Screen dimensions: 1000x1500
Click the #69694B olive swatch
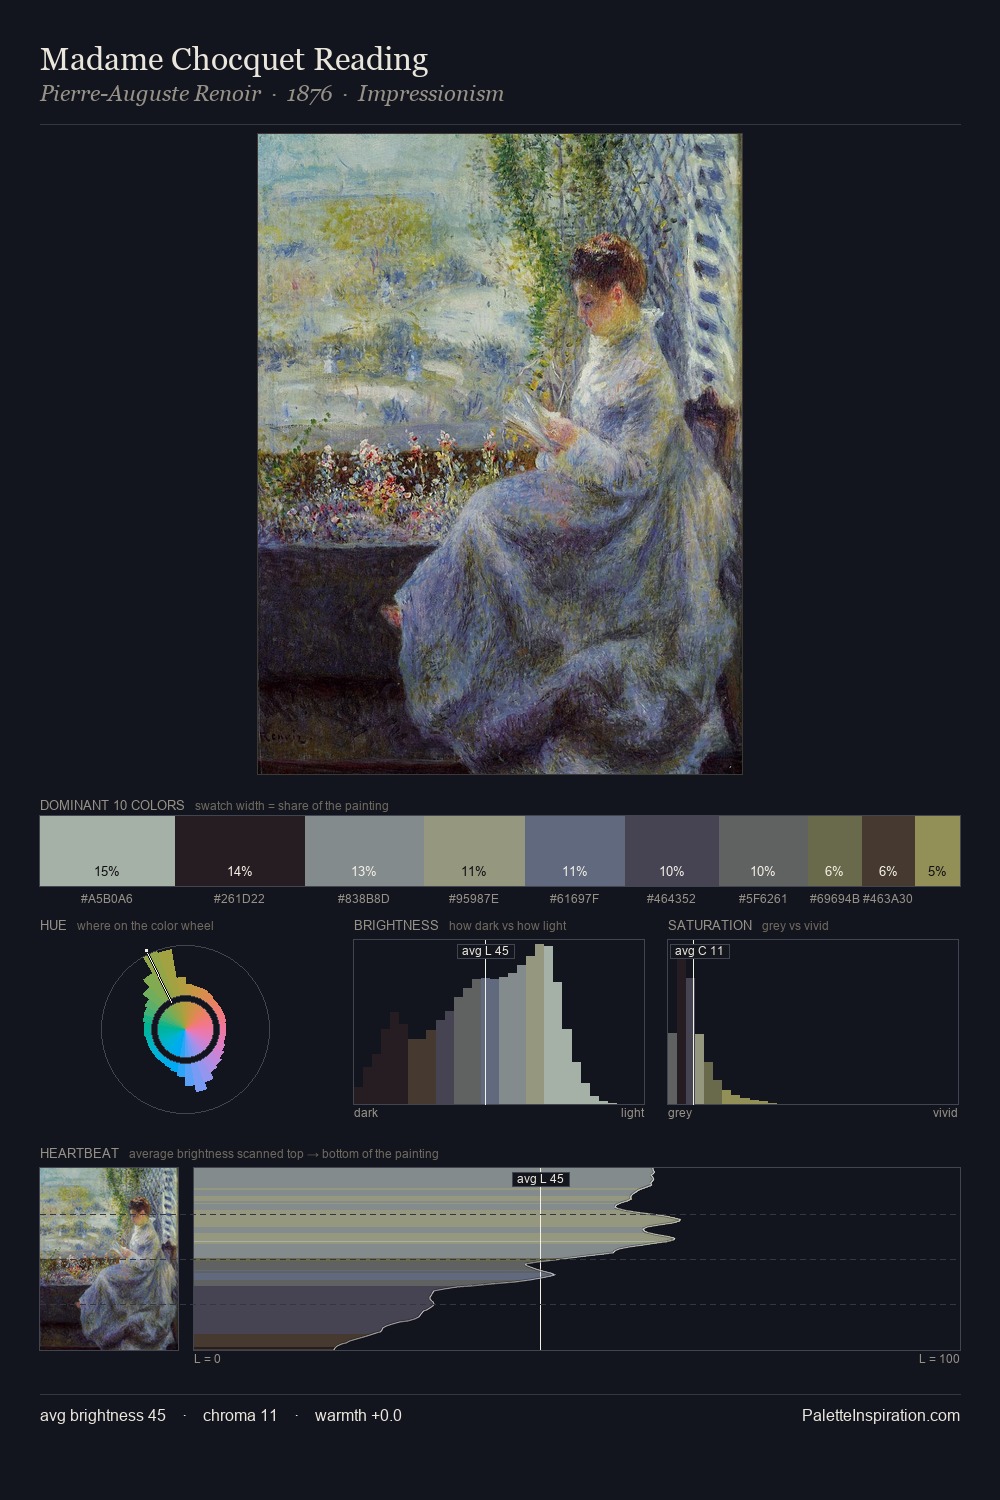[x=834, y=851]
